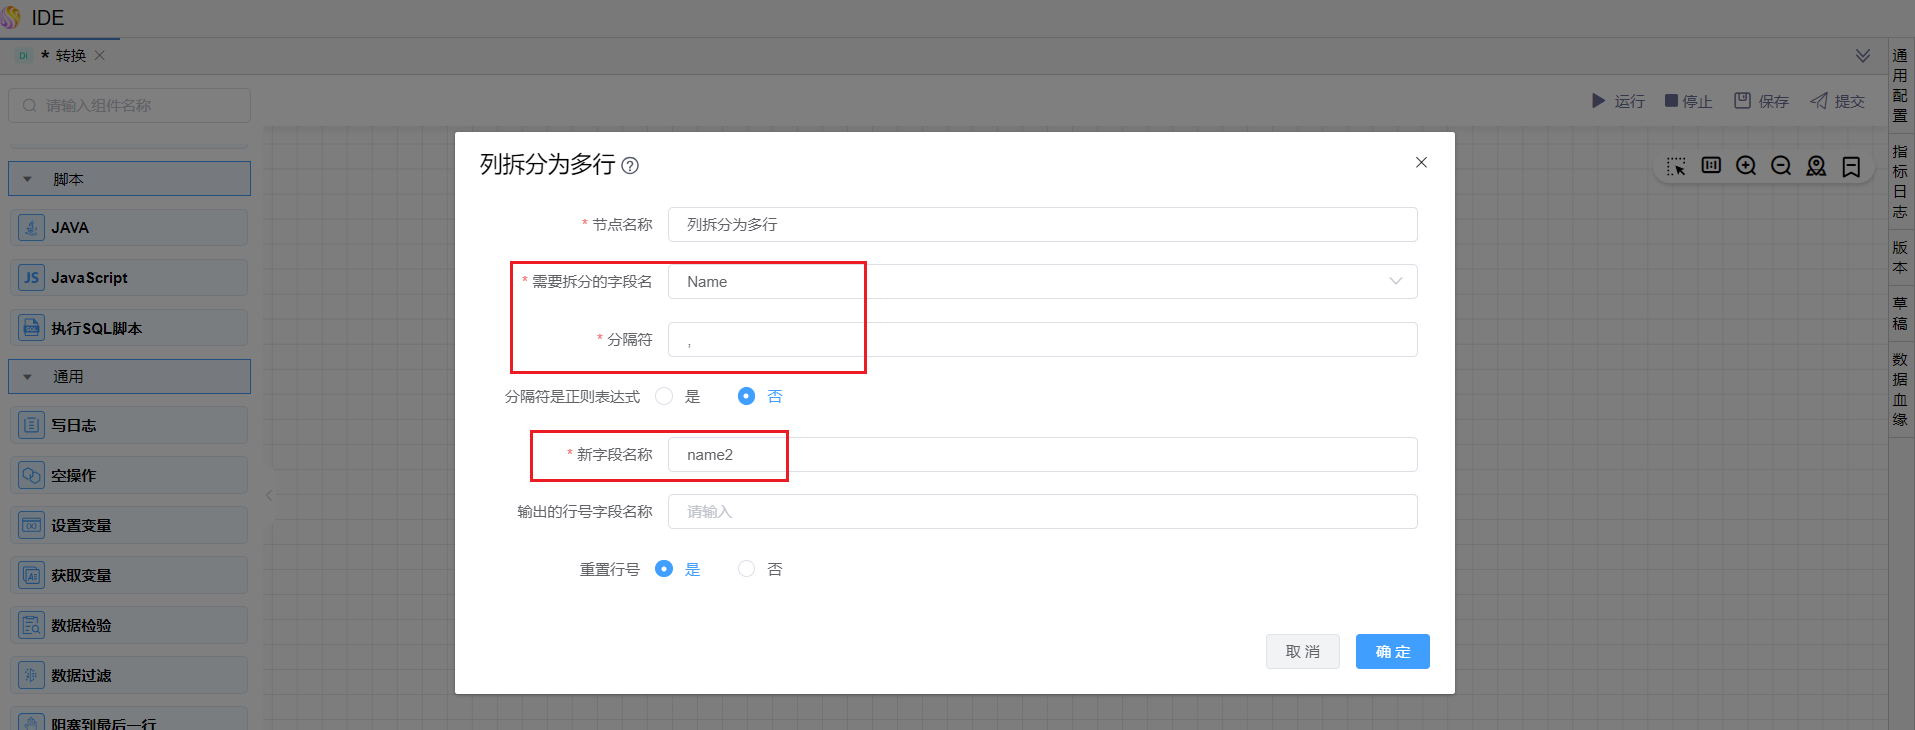Click the 获取变量 component label
The width and height of the screenshot is (1915, 730).
pyautogui.click(x=82, y=575)
